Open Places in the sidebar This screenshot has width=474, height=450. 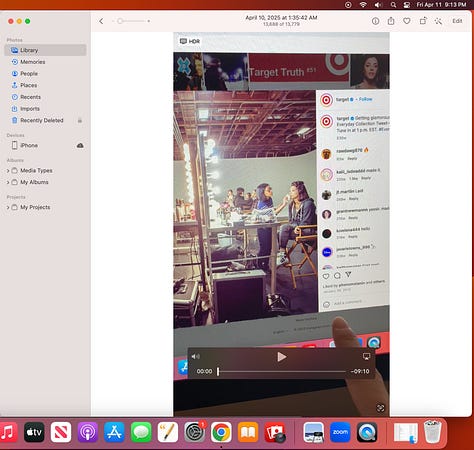coord(28,85)
